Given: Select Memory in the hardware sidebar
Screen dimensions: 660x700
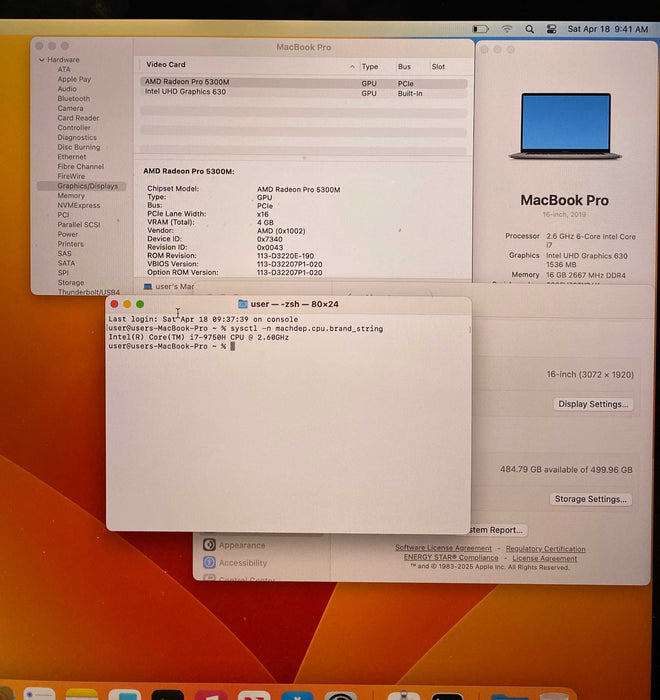Looking at the screenshot, I should [x=71, y=196].
